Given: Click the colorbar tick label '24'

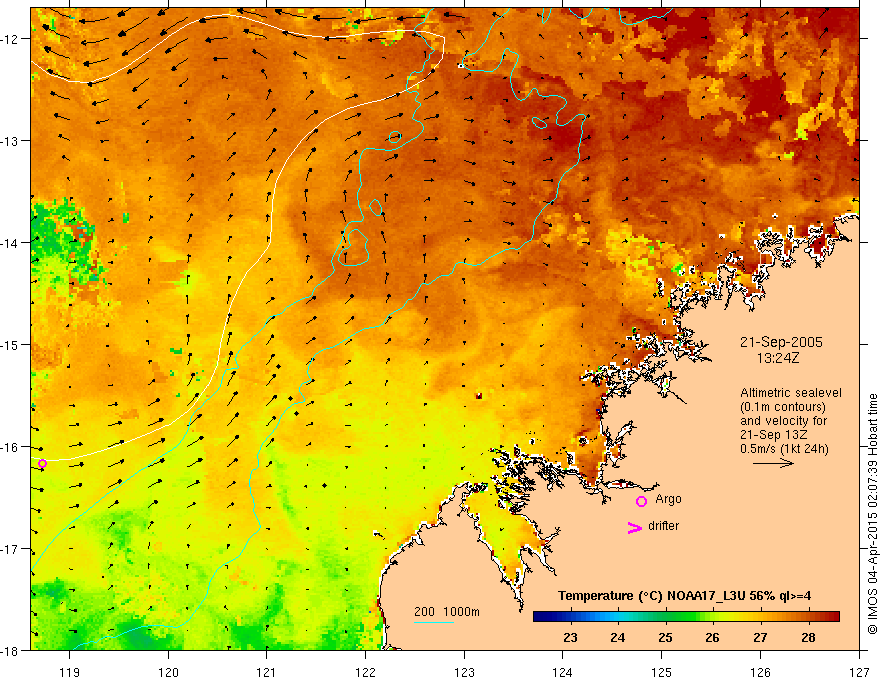Looking at the screenshot, I should (618, 638).
